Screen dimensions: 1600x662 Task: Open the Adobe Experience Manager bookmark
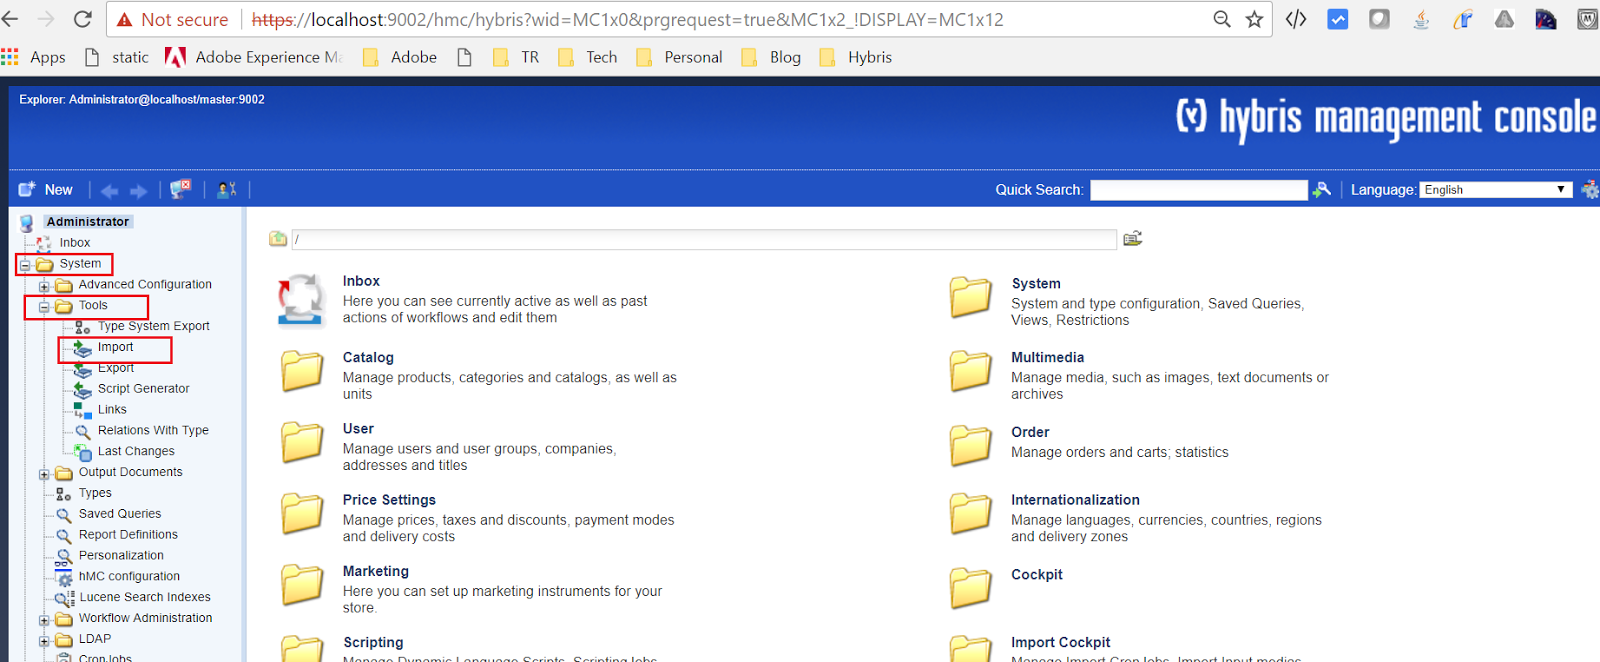point(254,57)
